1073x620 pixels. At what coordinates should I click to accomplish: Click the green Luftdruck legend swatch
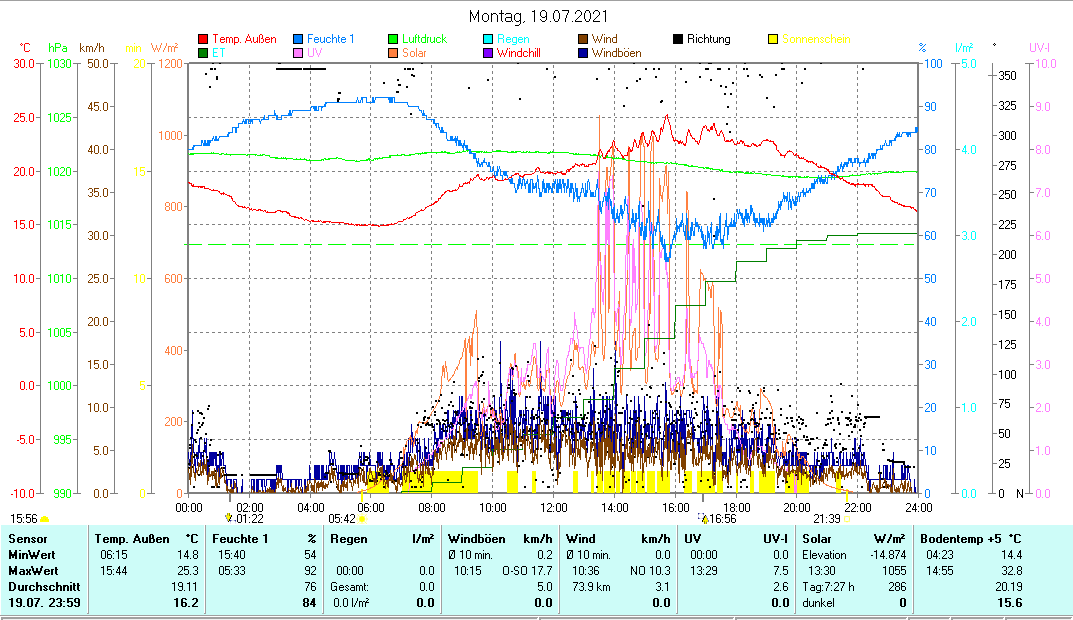pos(394,40)
